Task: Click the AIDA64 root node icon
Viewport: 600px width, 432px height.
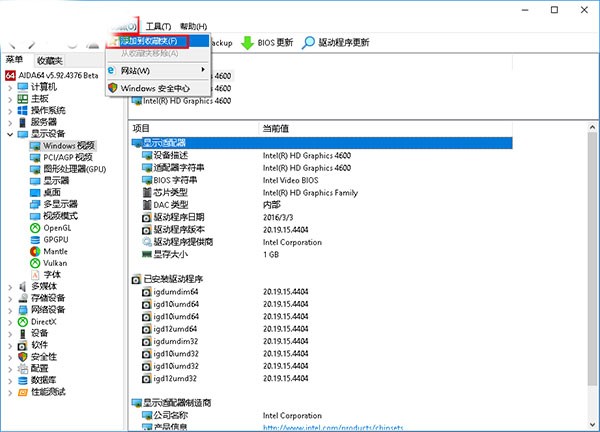Action: click(x=10, y=76)
